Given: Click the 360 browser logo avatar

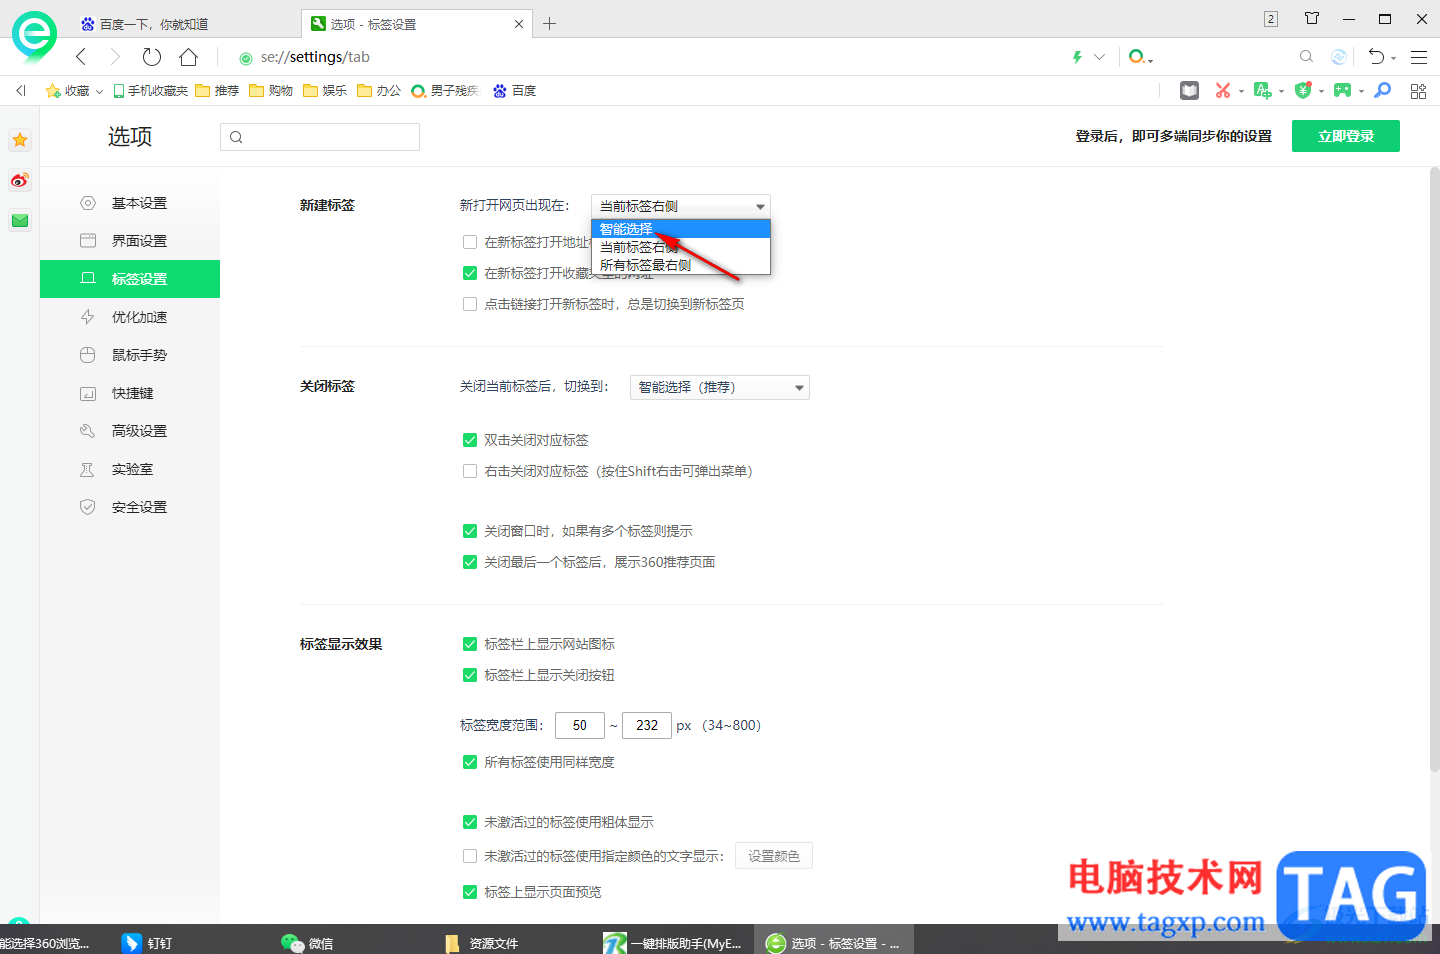Looking at the screenshot, I should pos(34,36).
